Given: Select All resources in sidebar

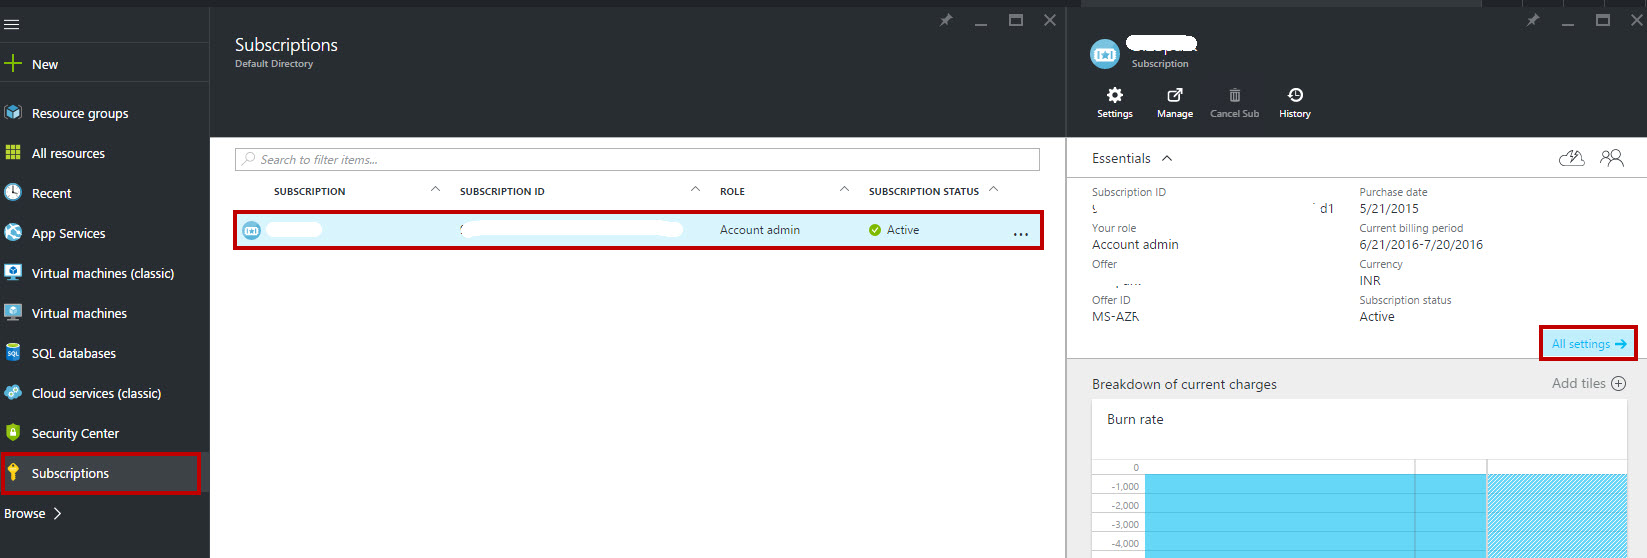Looking at the screenshot, I should pos(104,153).
